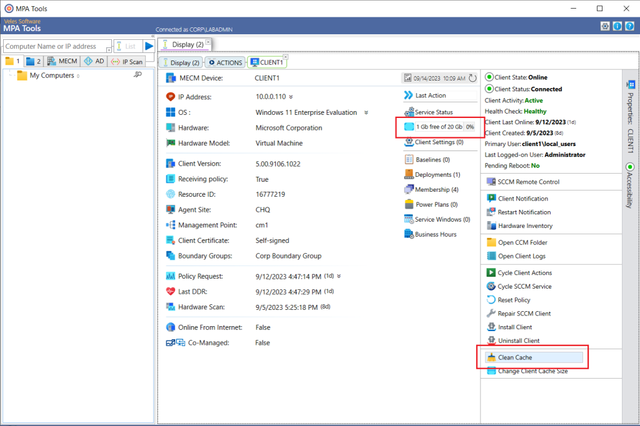This screenshot has width=640, height=426.
Task: Expand the Policy Request dropdown arrow
Action: (x=339, y=276)
